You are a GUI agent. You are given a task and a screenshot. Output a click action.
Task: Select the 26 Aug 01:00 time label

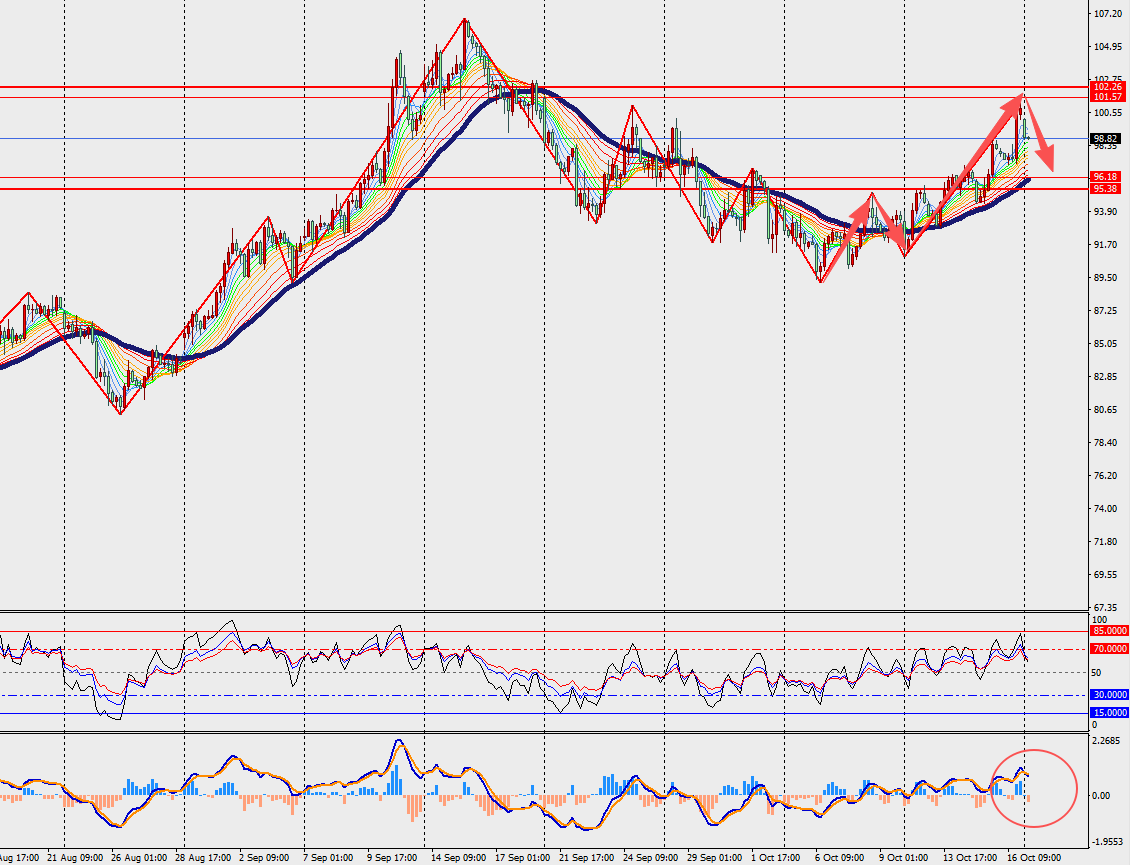pos(138,858)
